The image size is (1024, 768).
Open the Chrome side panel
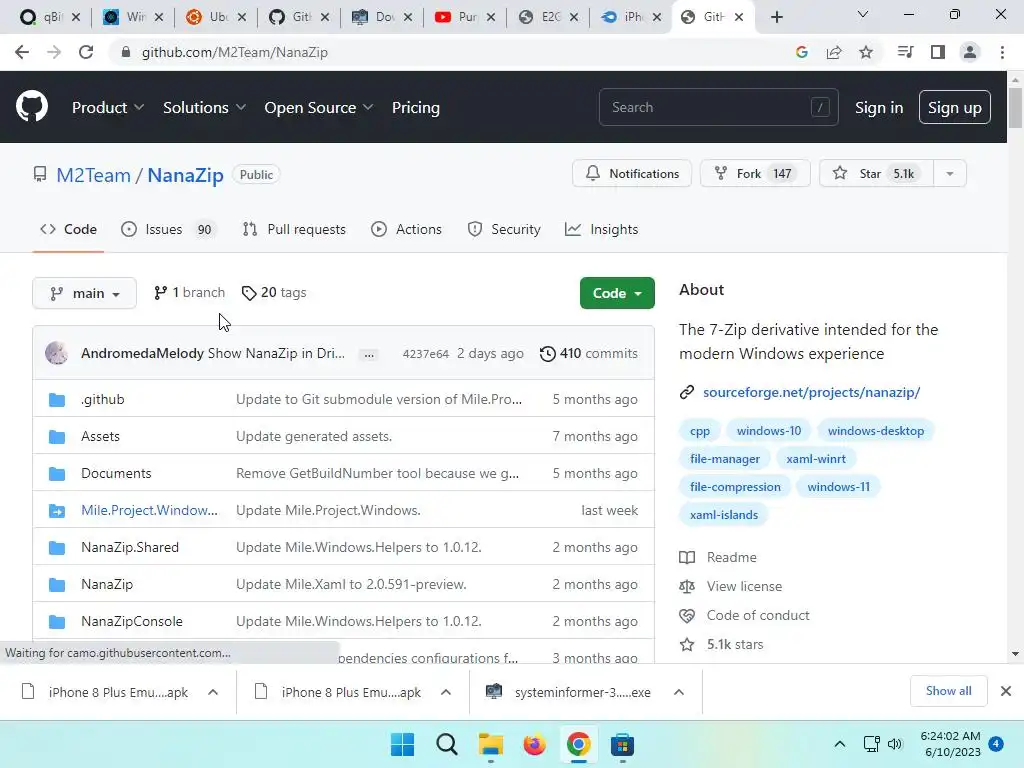tap(938, 52)
